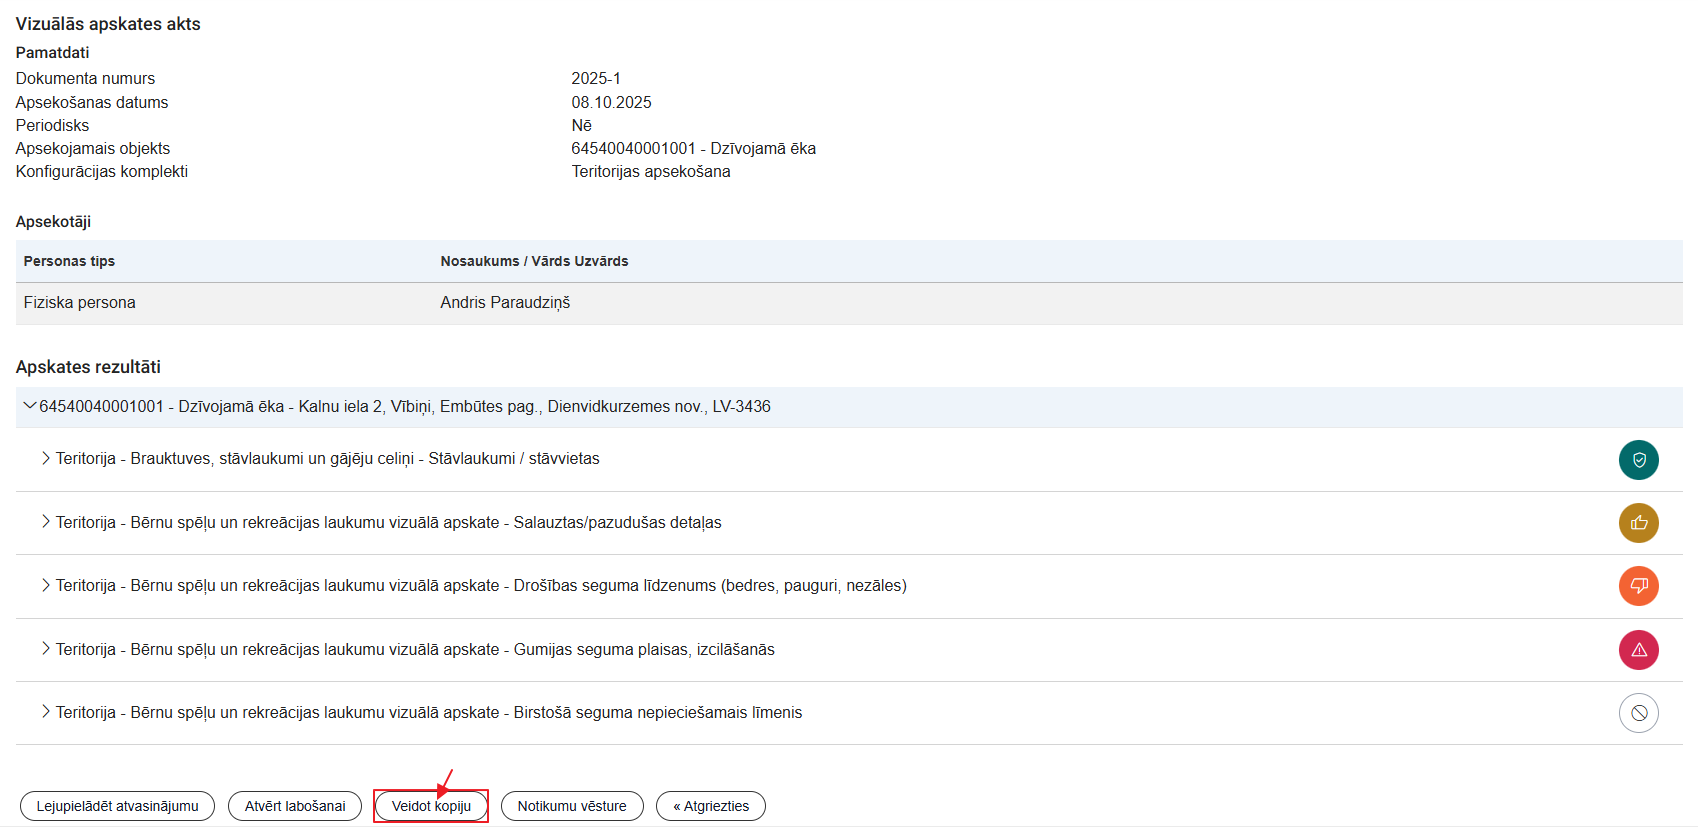
Task: Click the Teritorija Stāvlaukumi / stāvvietas row text
Action: click(327, 459)
